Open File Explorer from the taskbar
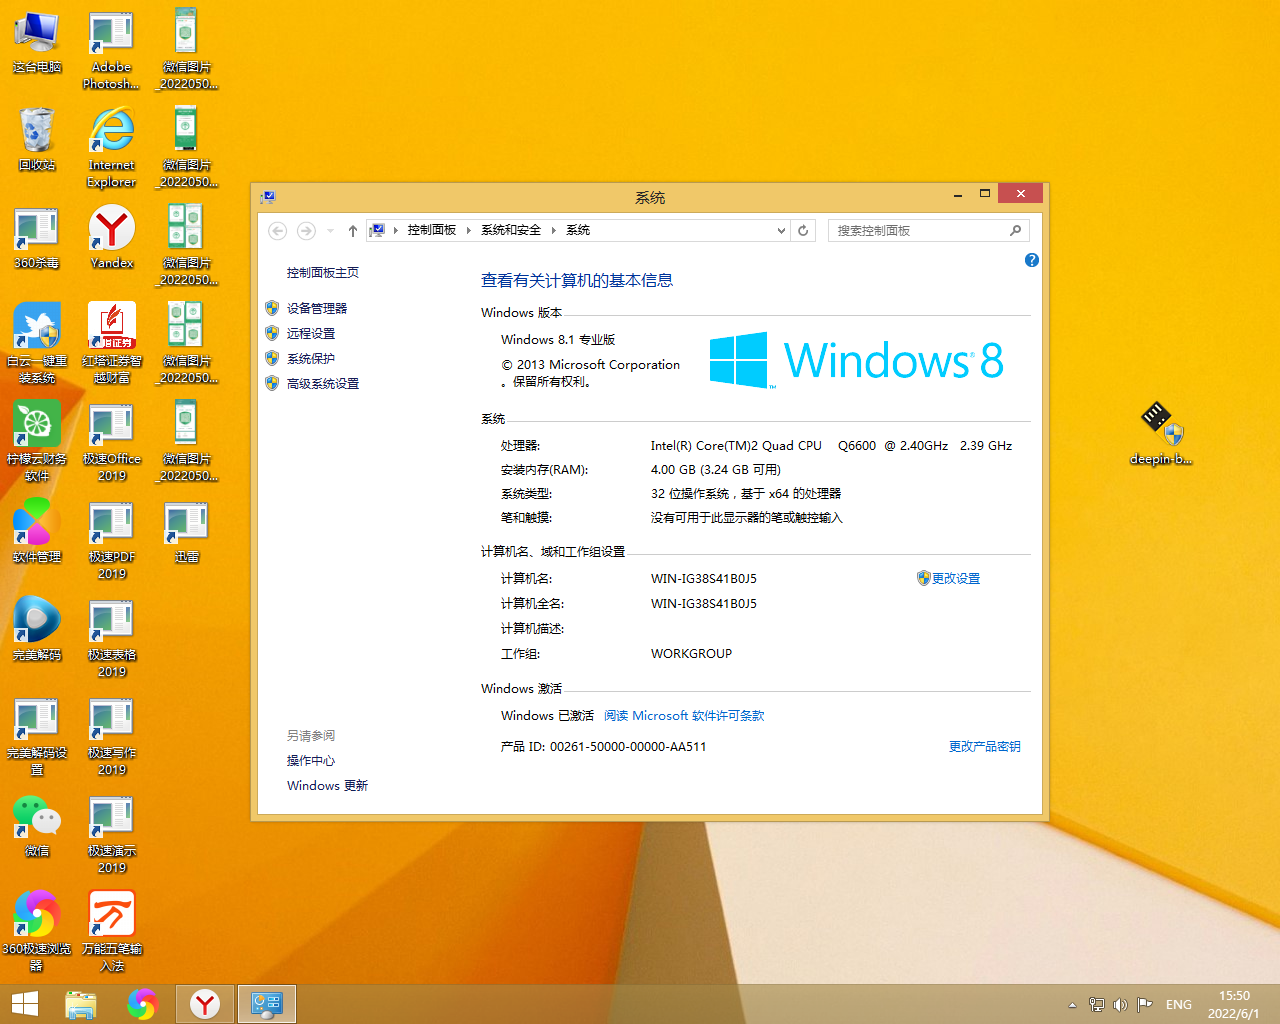Viewport: 1280px width, 1024px height. (x=81, y=1004)
